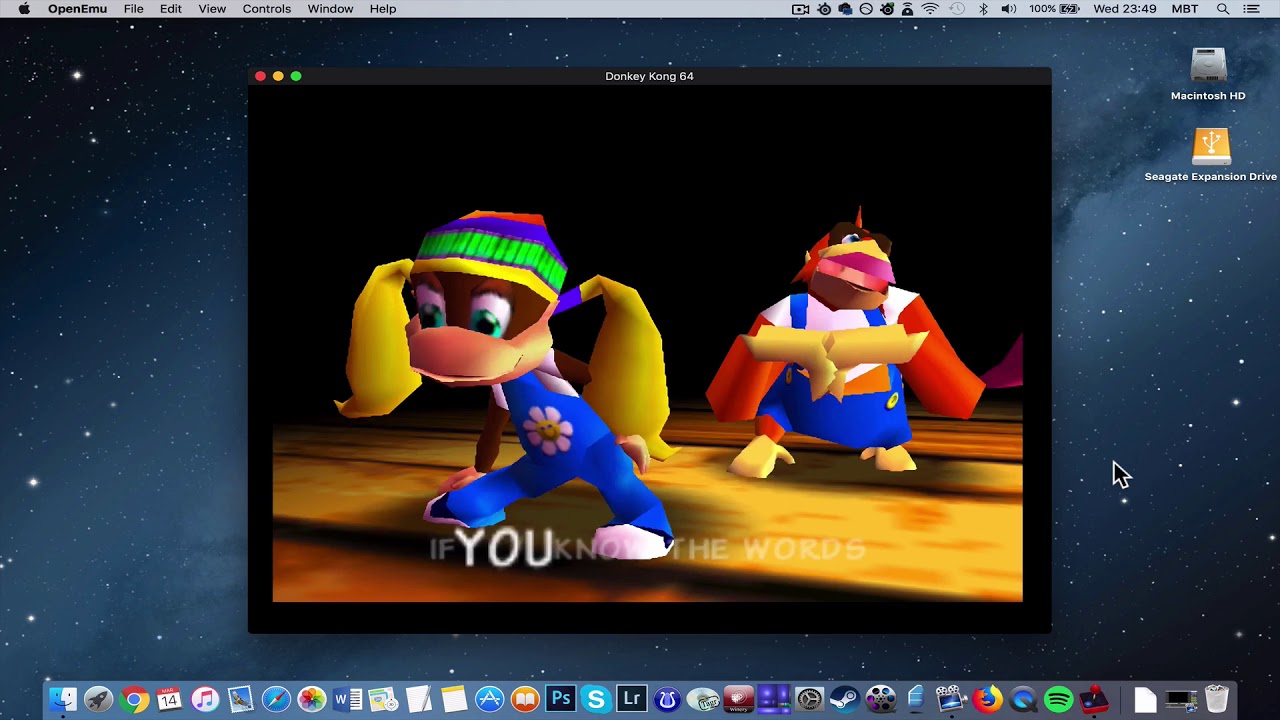The image size is (1280, 720).
Task: Open iBooks from the Dock
Action: 525,699
